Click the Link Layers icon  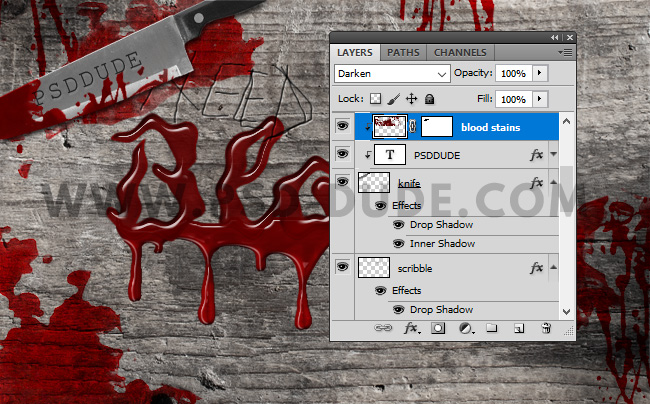click(383, 328)
